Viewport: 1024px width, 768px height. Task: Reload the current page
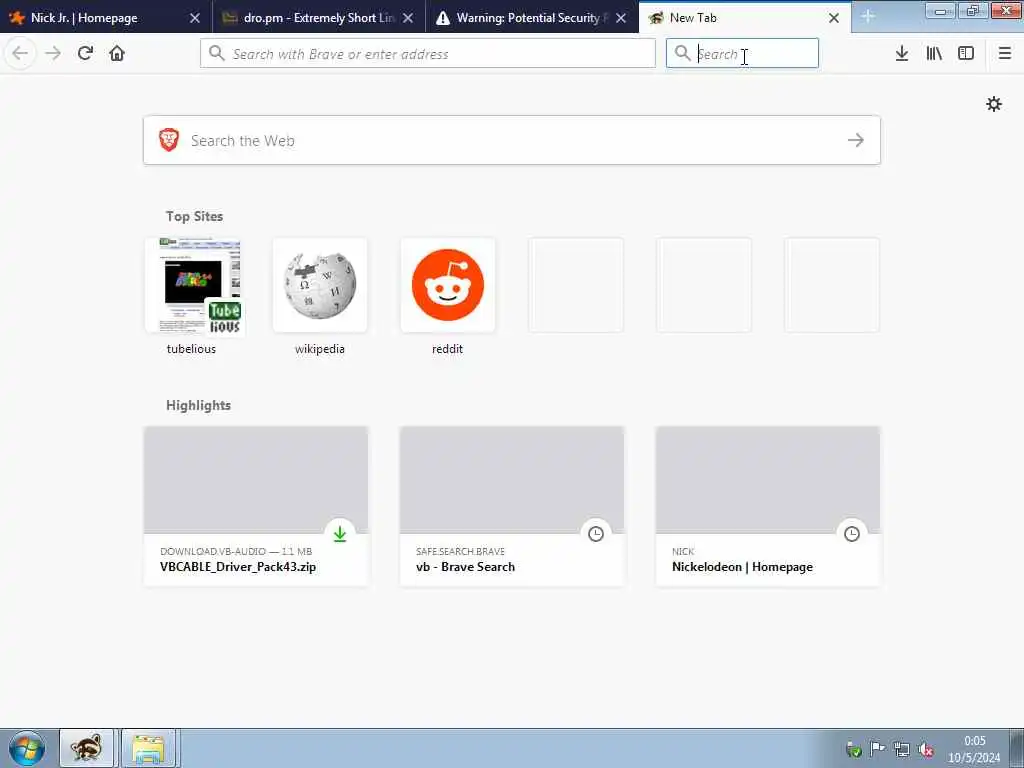(x=86, y=53)
